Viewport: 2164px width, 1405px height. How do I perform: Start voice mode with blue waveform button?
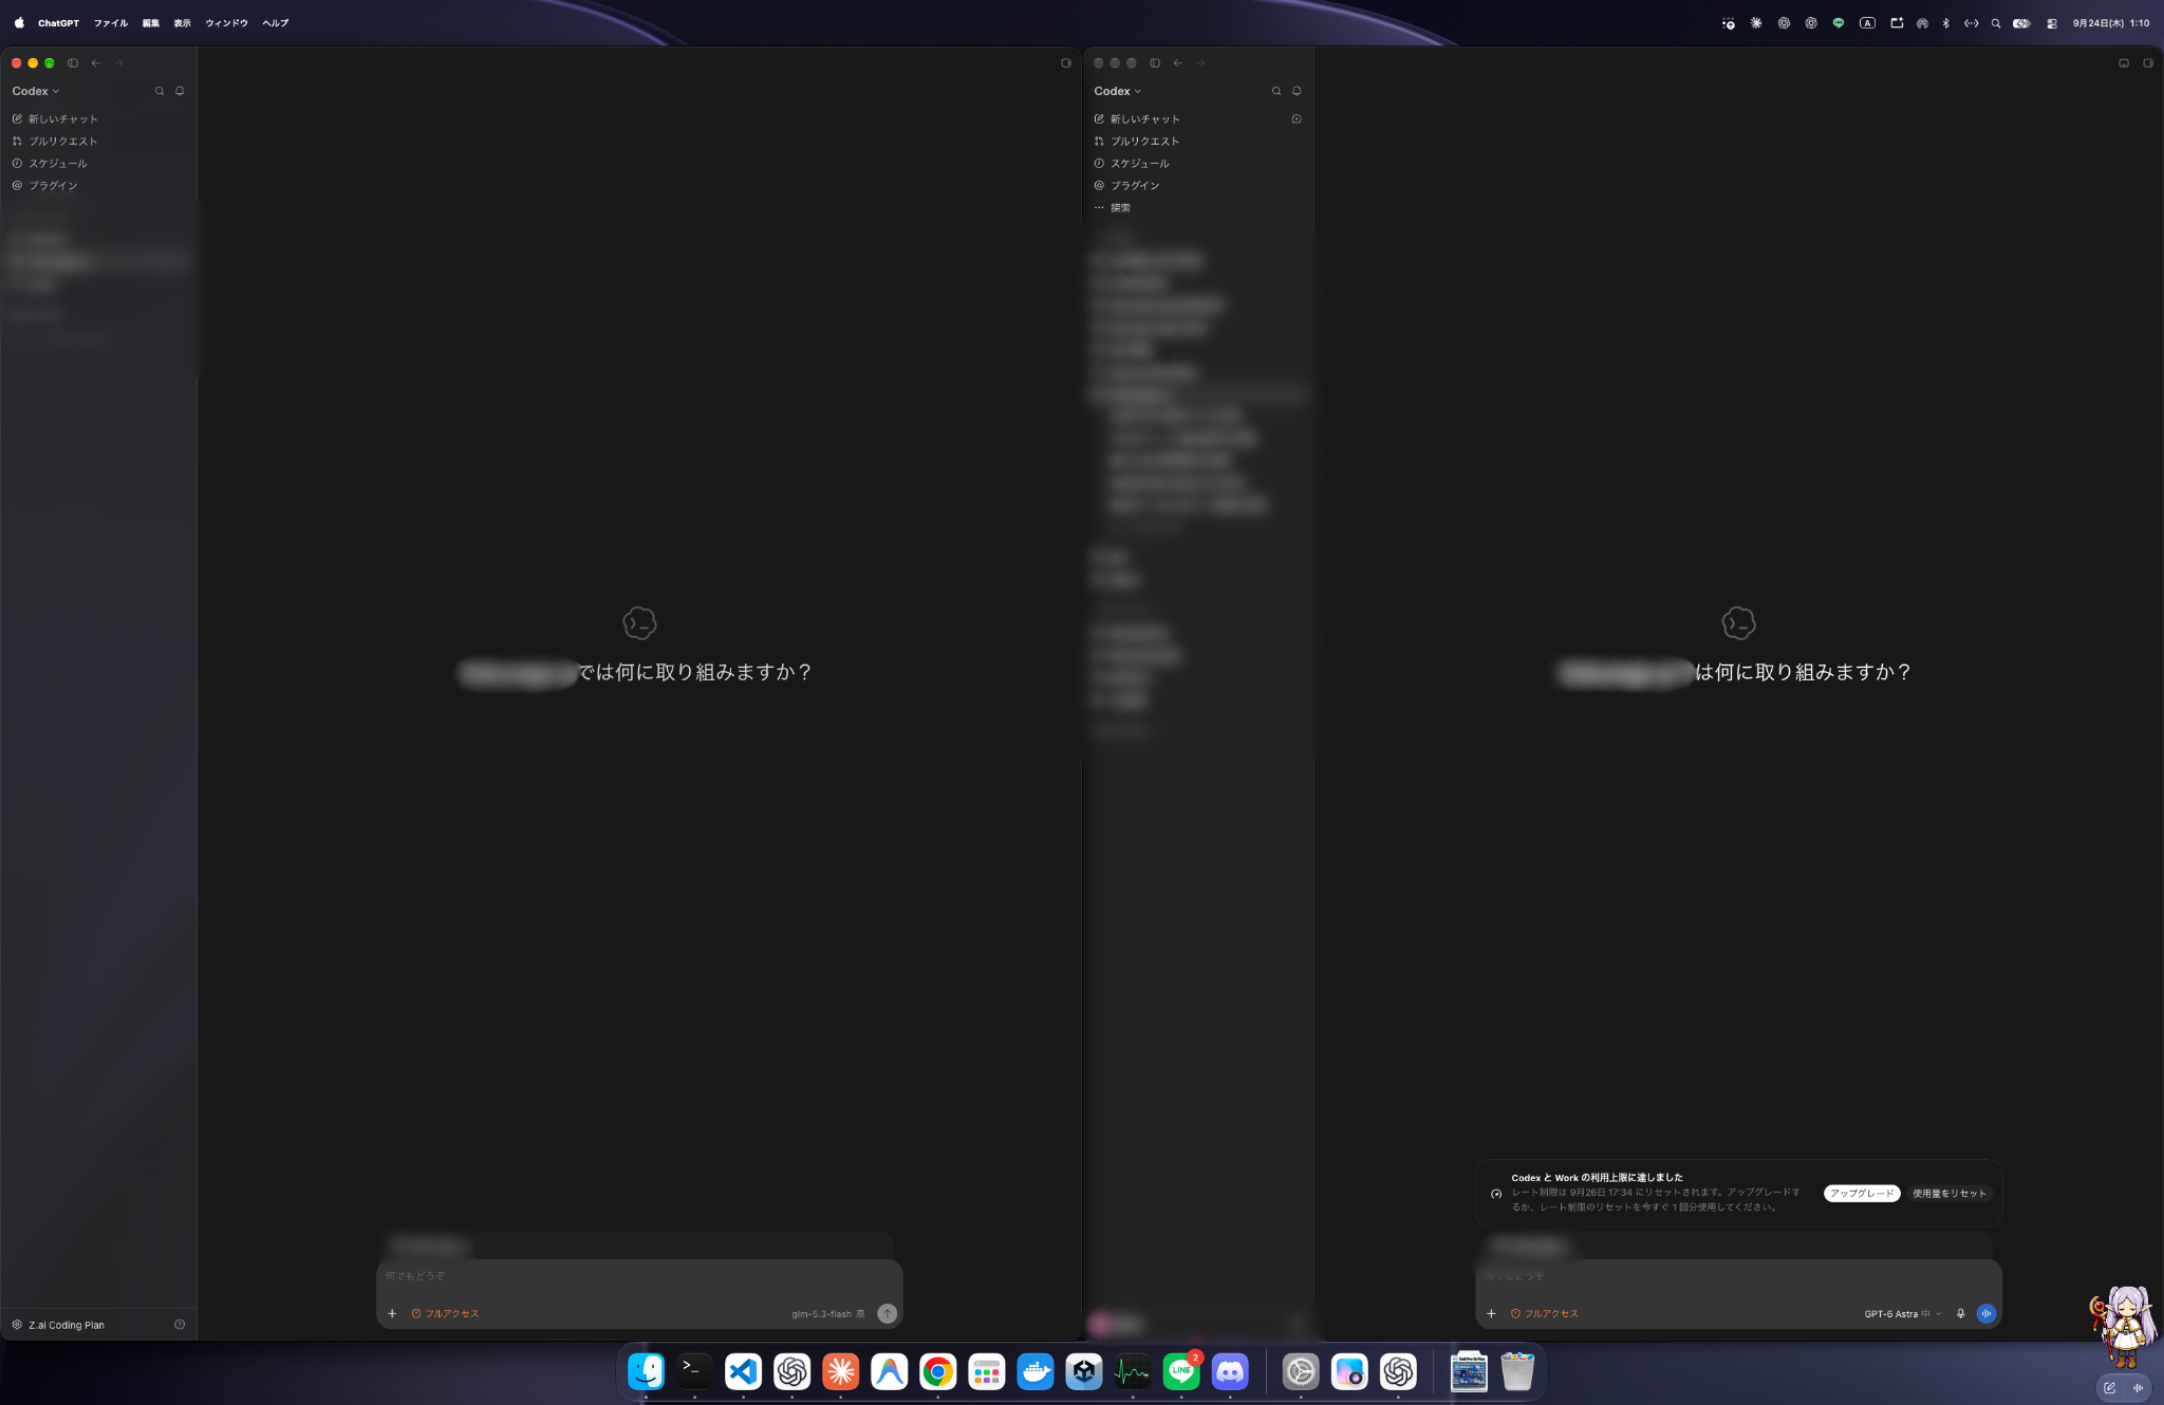click(x=1986, y=1314)
